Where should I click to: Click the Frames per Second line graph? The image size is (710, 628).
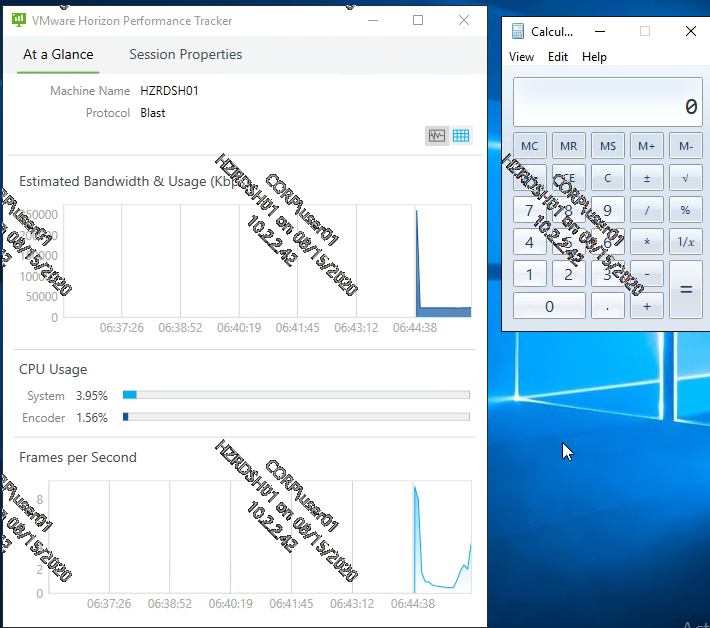[x=442, y=539]
